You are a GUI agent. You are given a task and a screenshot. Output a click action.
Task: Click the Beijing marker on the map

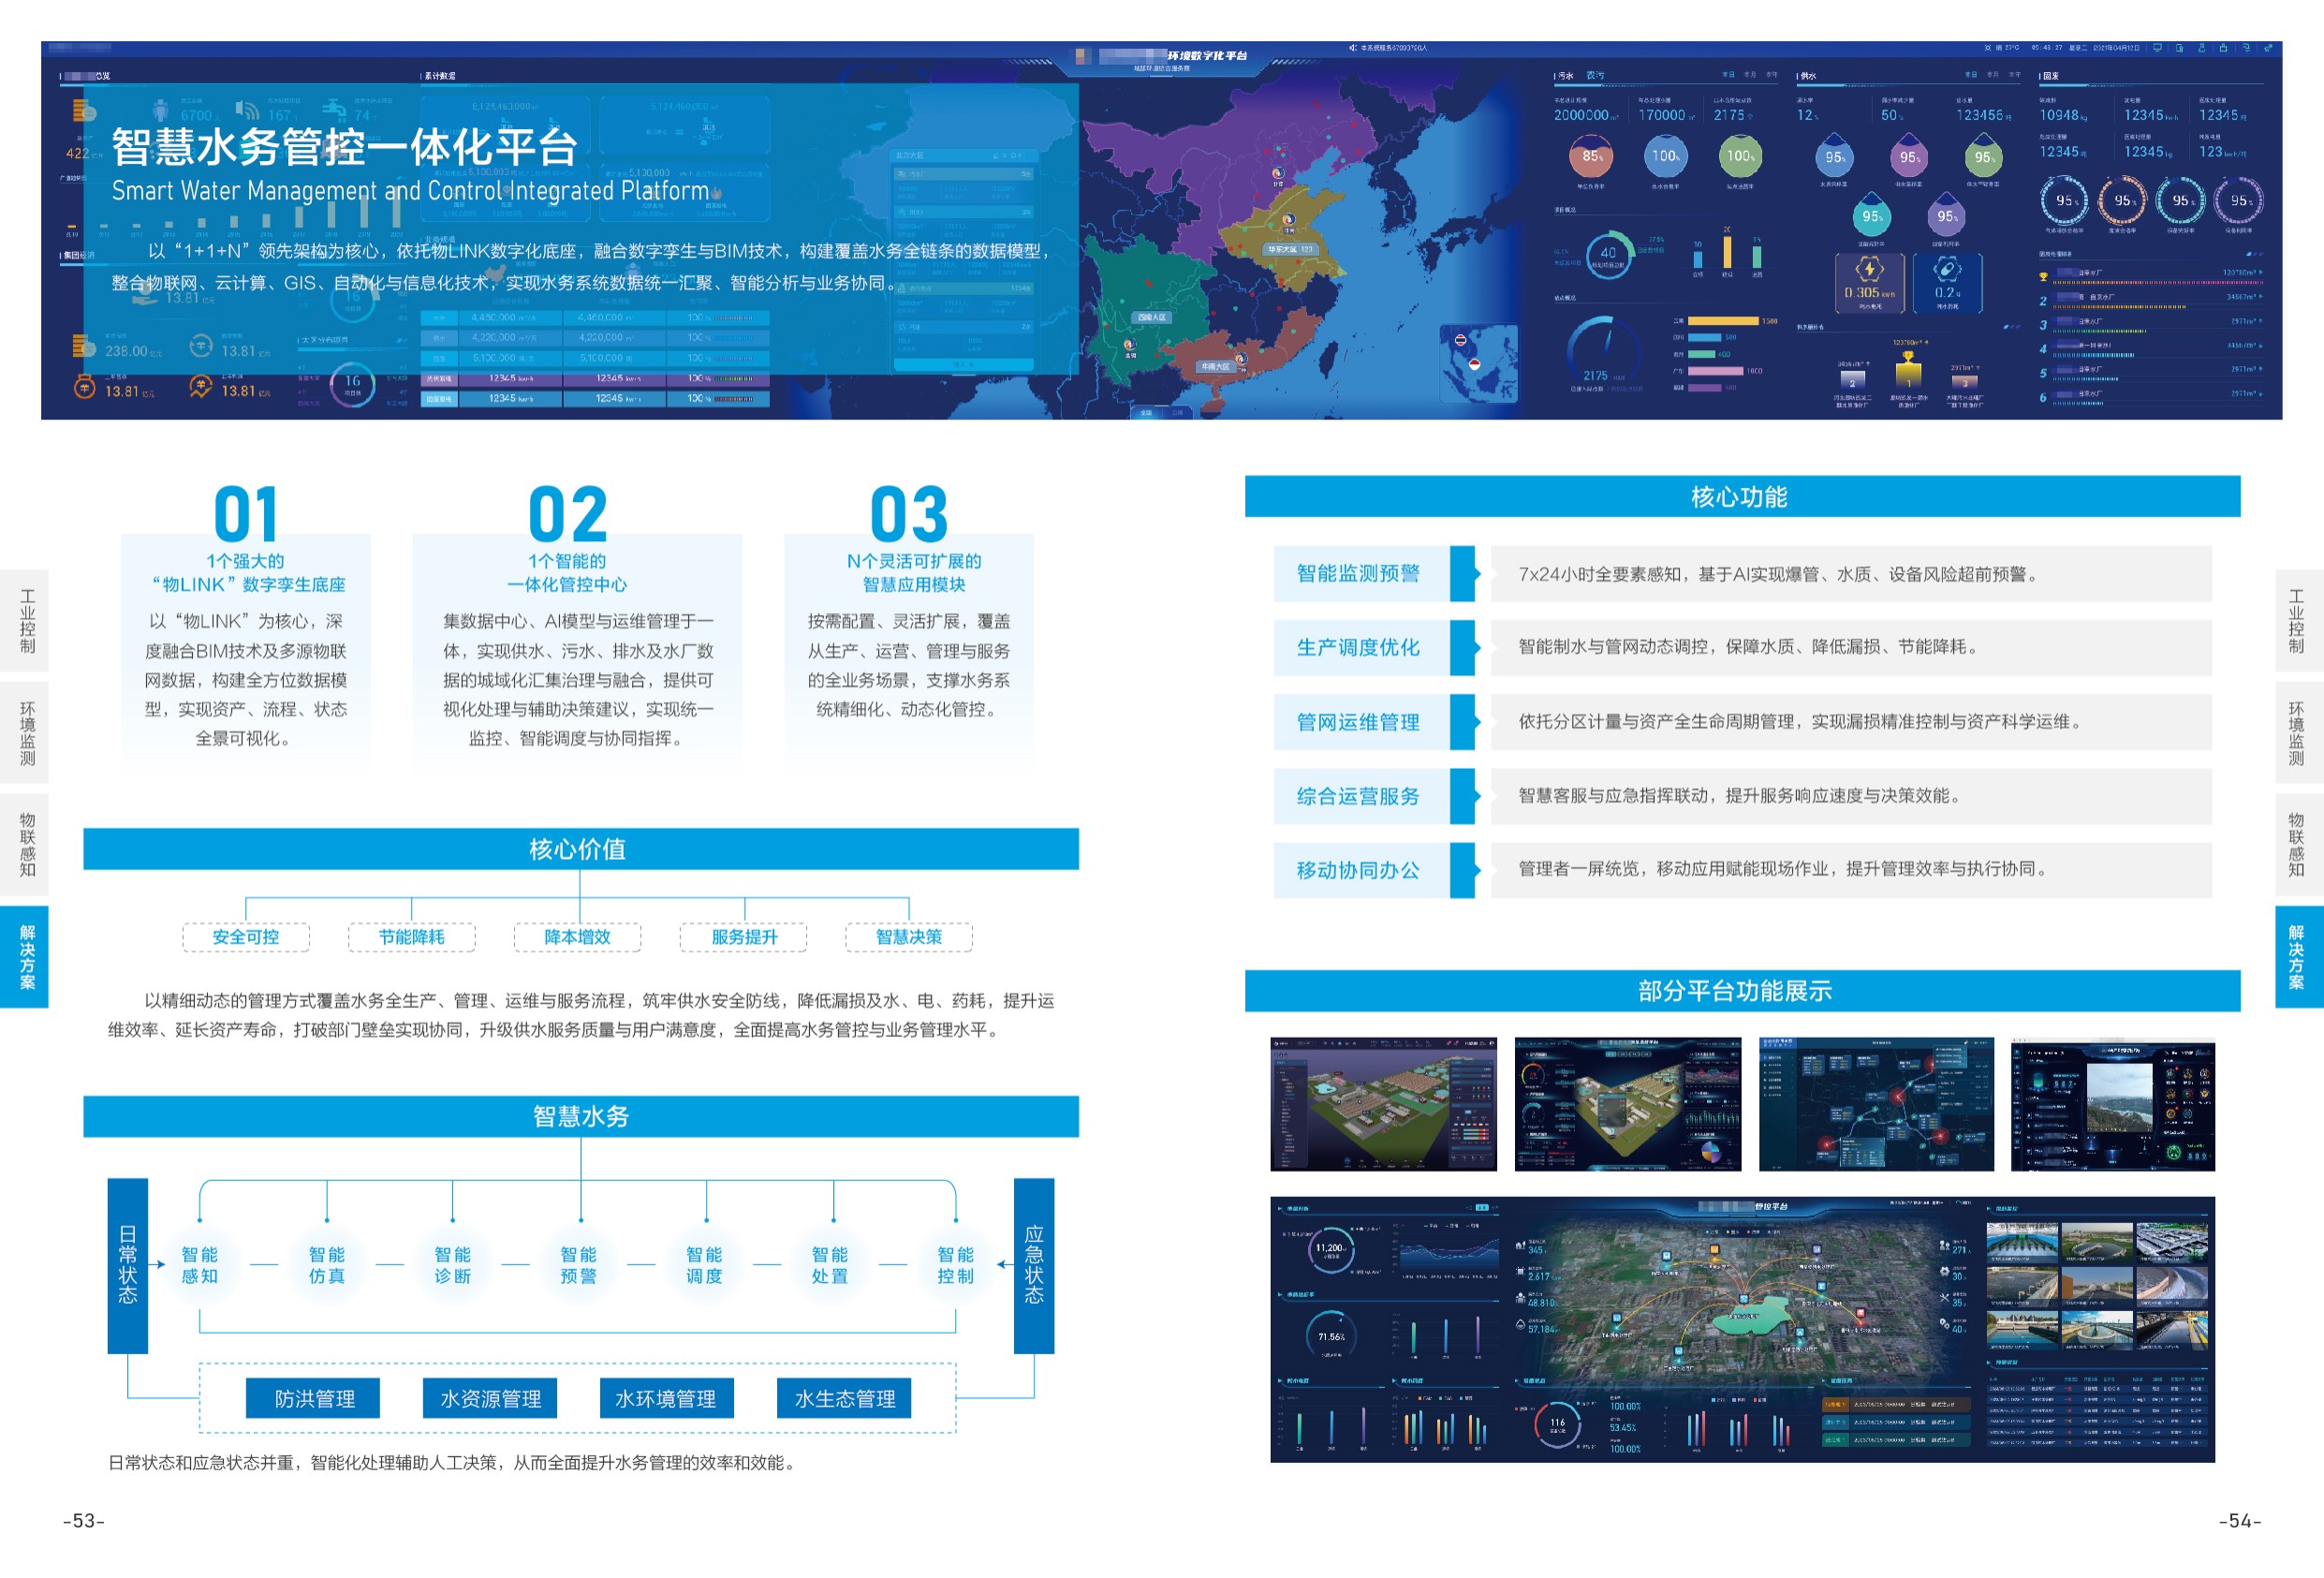pos(1278,173)
